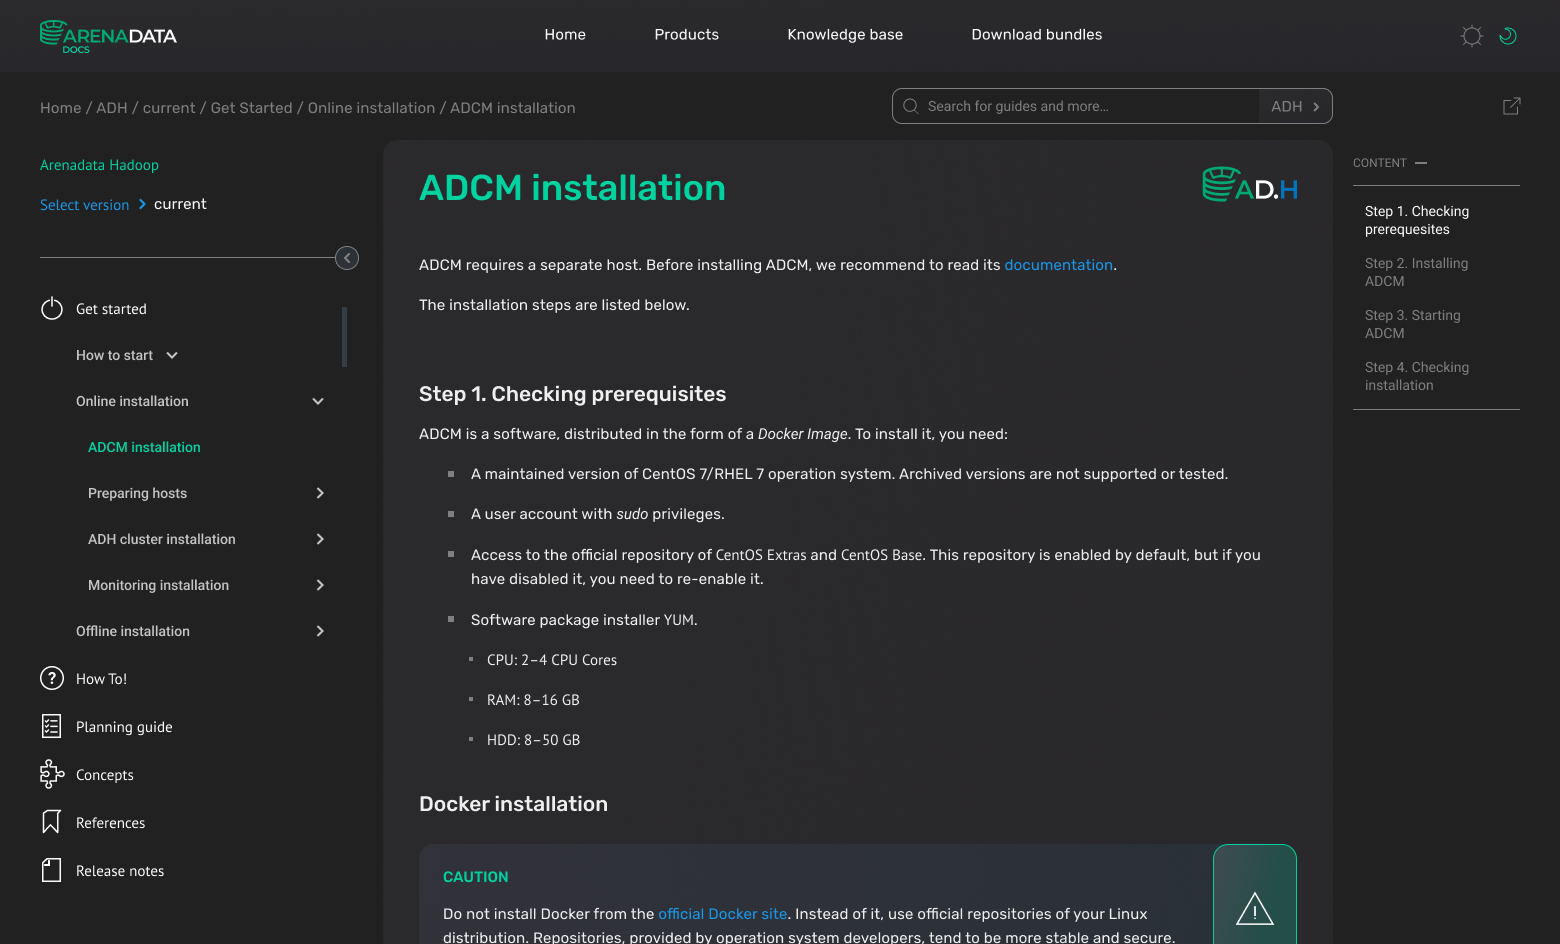Open References sidebar section
The image size is (1560, 944).
110,823
